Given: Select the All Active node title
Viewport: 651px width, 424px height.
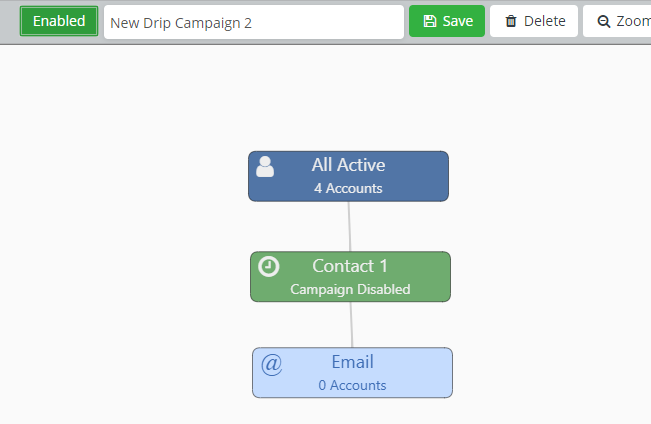Looking at the screenshot, I should point(348,165).
